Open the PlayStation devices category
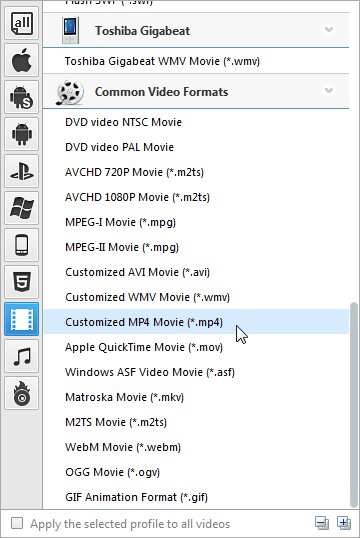The image size is (360, 538). (22, 171)
